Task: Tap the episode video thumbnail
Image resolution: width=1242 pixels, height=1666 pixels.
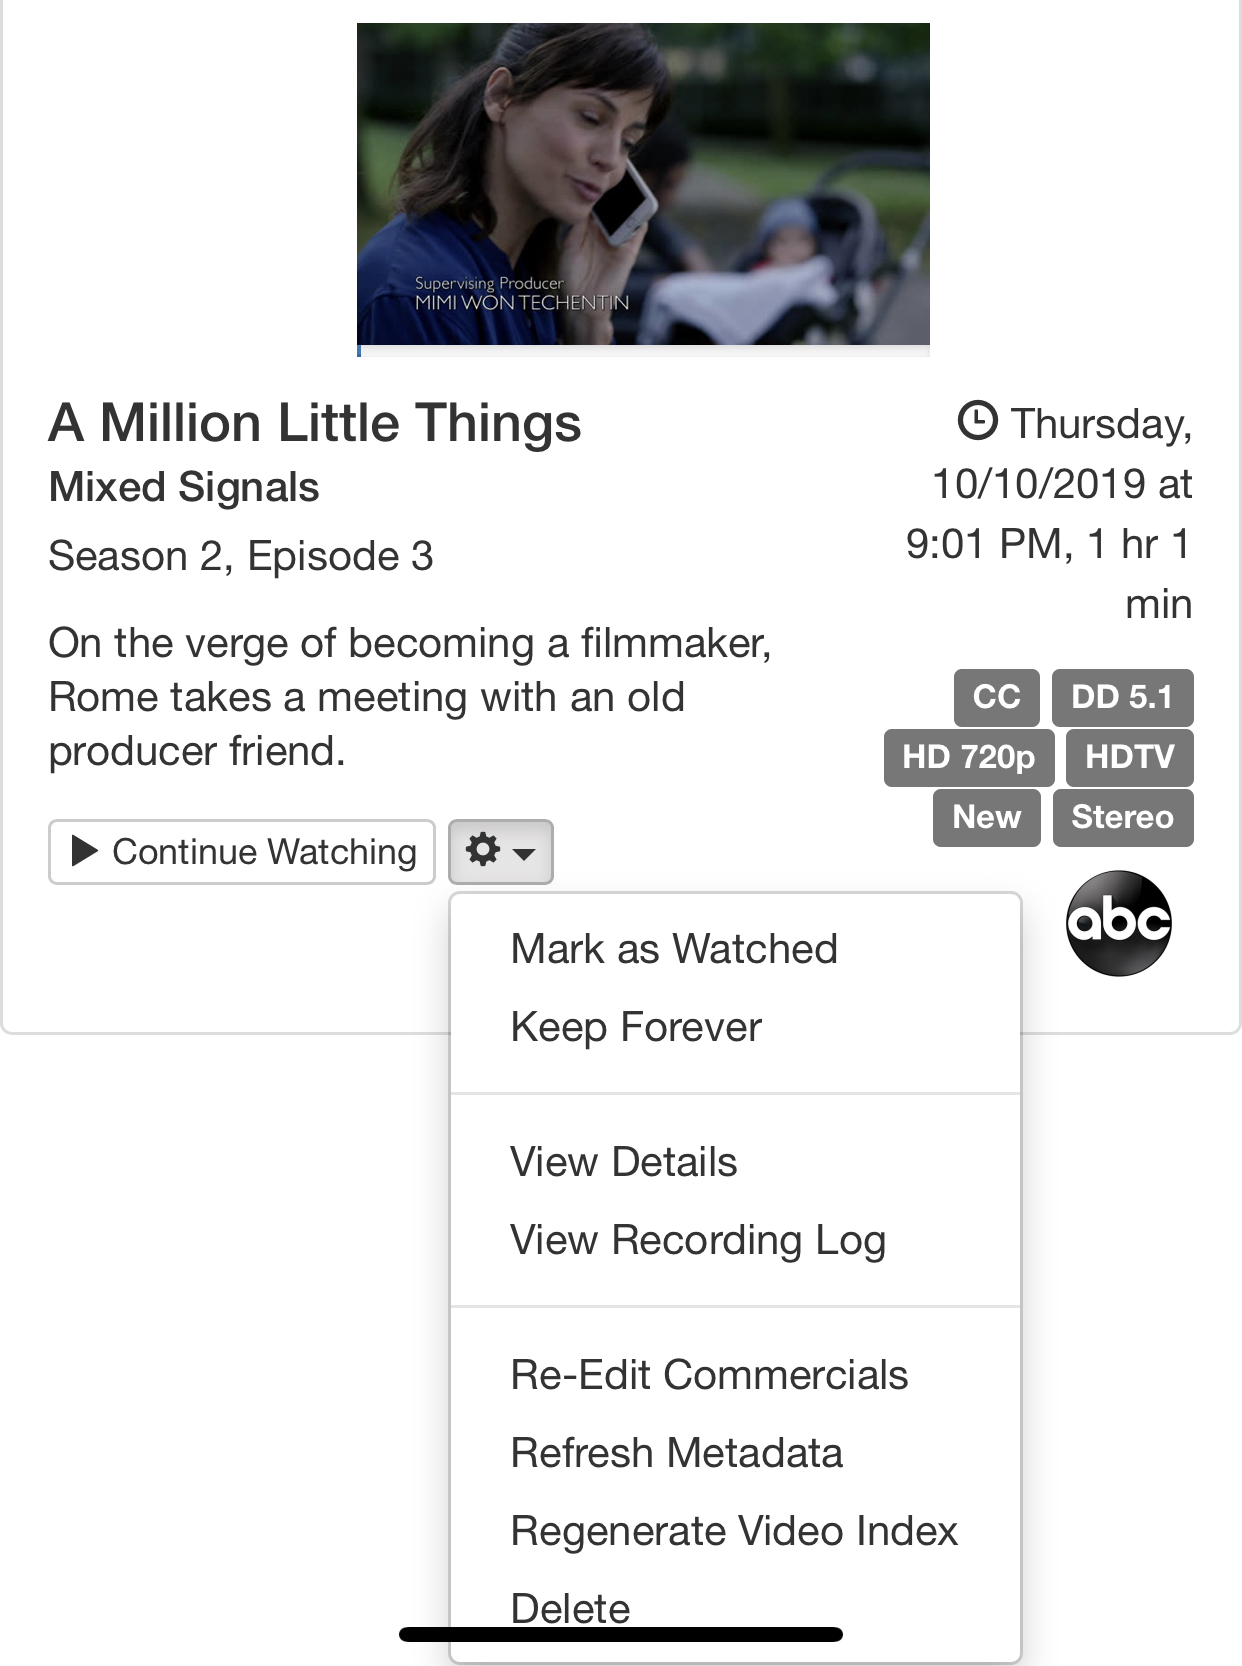Action: (x=643, y=184)
